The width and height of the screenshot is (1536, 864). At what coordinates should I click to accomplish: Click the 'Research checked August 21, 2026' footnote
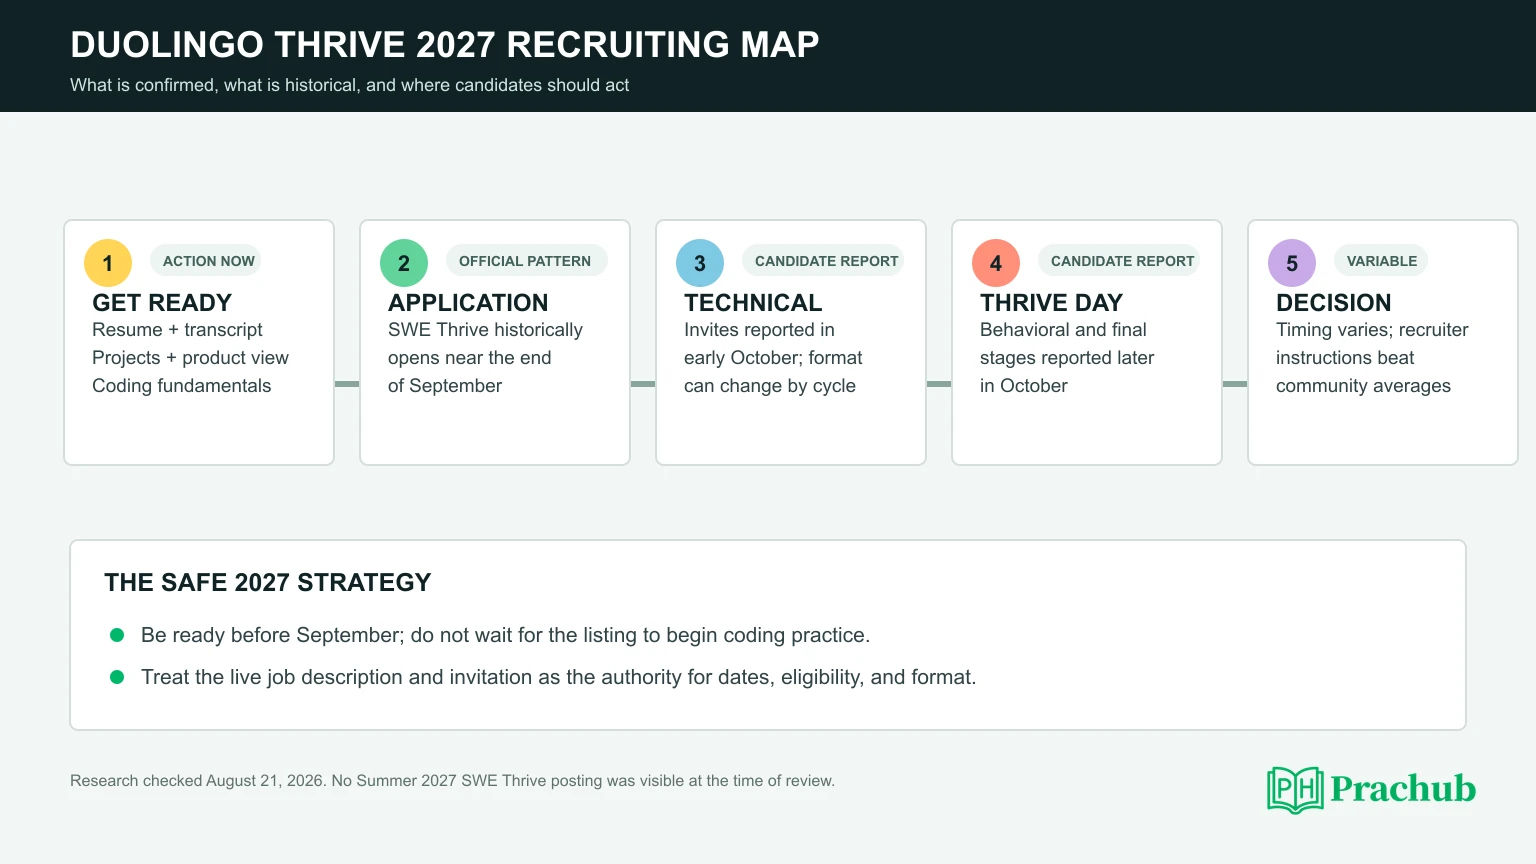tap(452, 781)
